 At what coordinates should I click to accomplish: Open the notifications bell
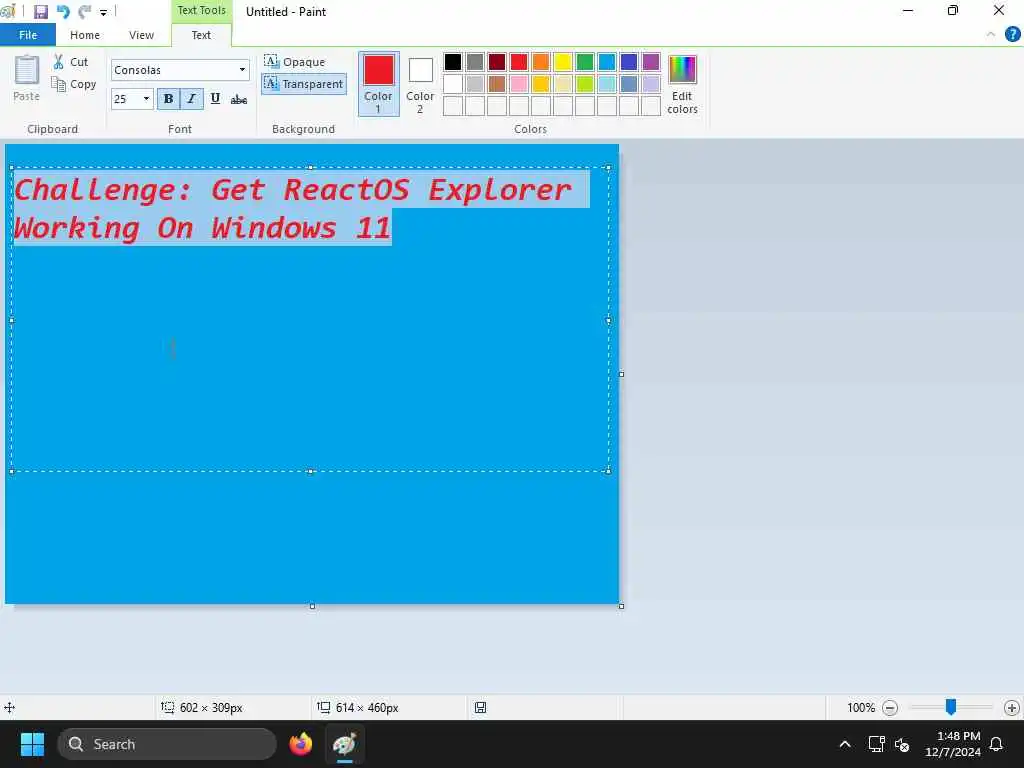[x=997, y=744]
